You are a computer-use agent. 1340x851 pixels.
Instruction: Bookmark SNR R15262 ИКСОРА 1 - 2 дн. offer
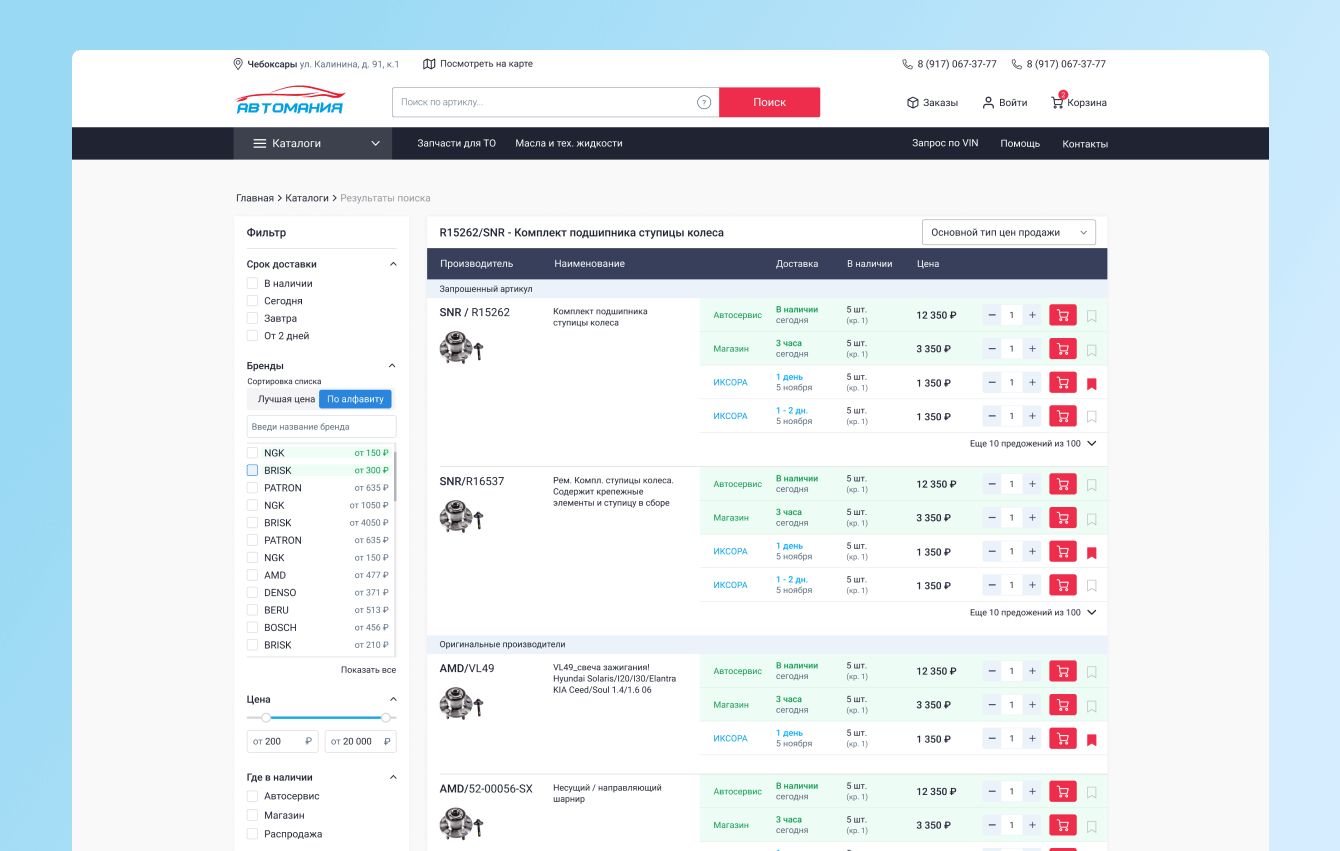point(1092,417)
